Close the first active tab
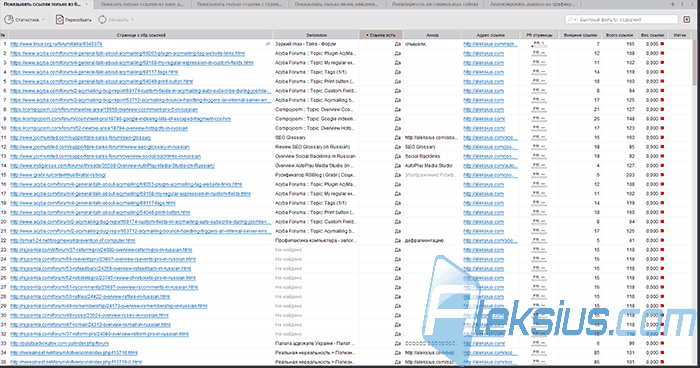This screenshot has height=368, width=700. pos(87,4)
